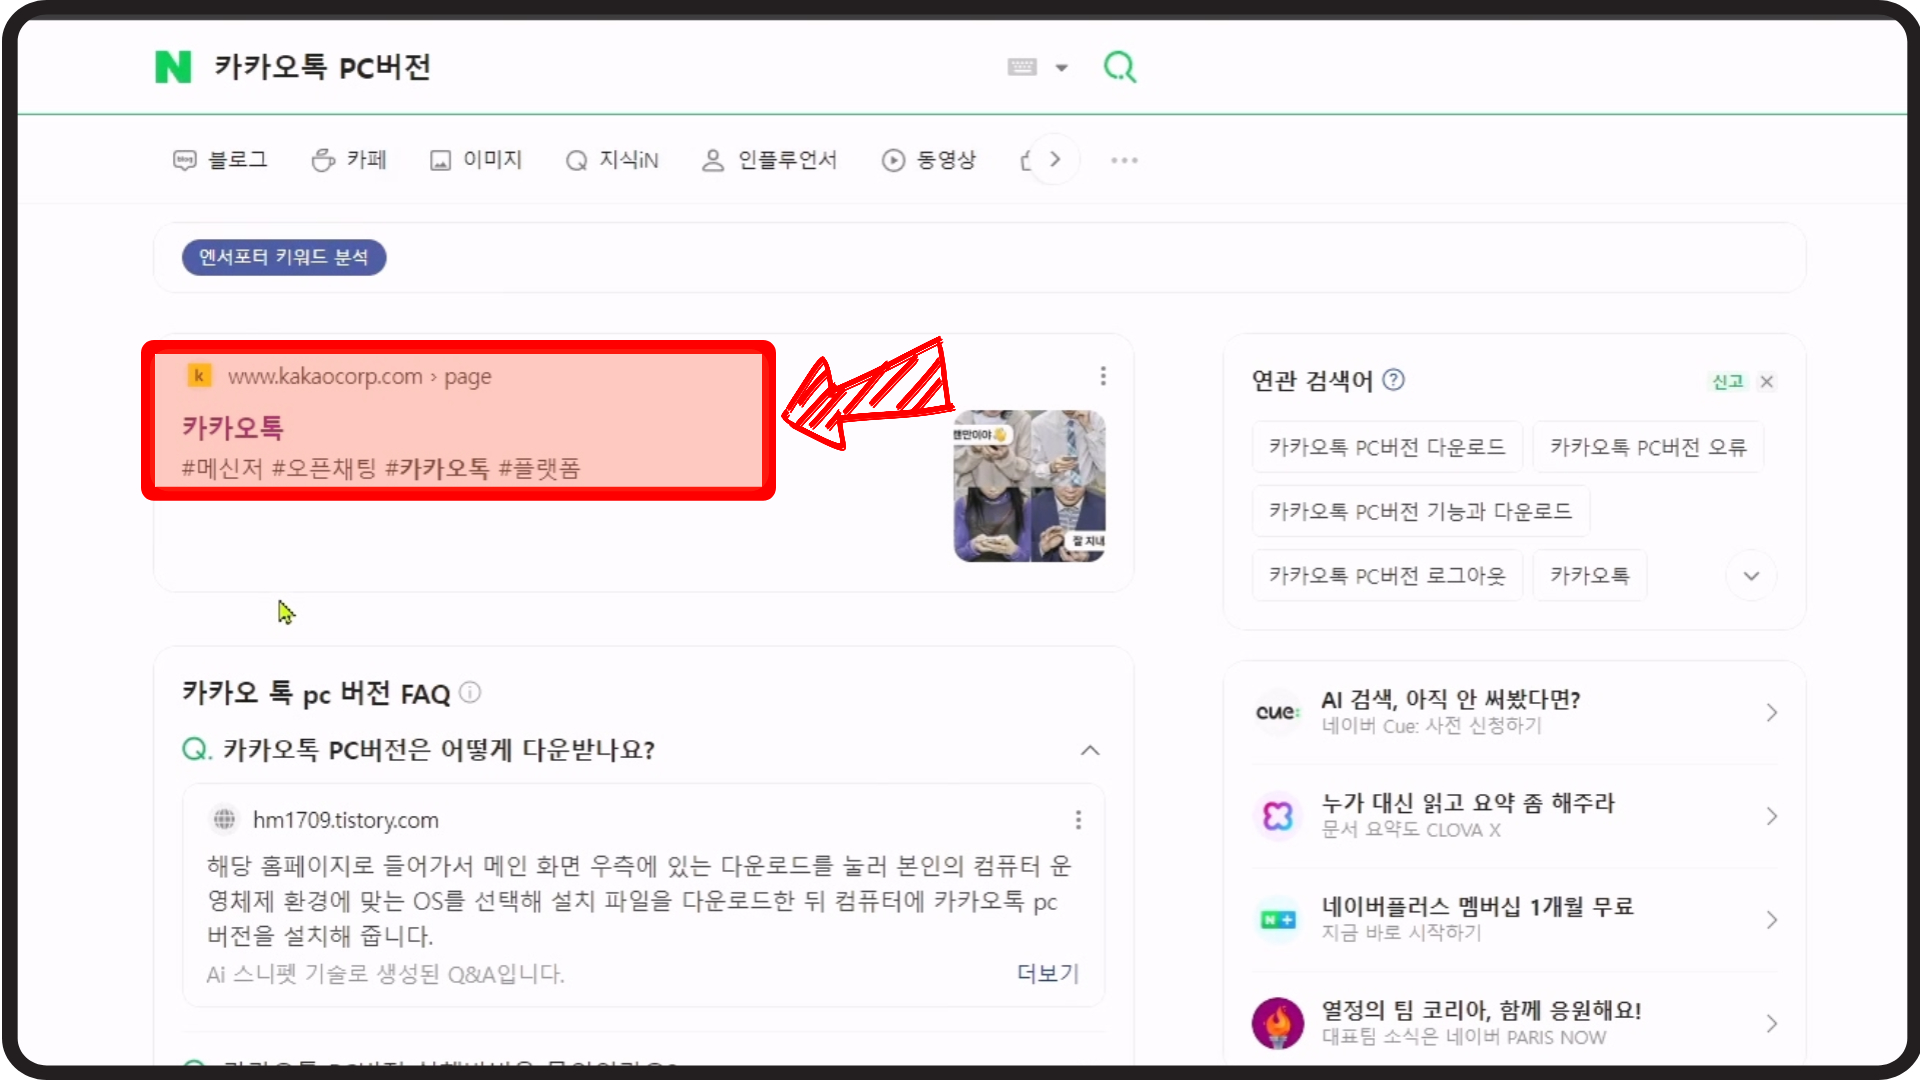Screen dimensions: 1920x1080
Task: Click the #메신저 hashtag
Action: (222, 468)
